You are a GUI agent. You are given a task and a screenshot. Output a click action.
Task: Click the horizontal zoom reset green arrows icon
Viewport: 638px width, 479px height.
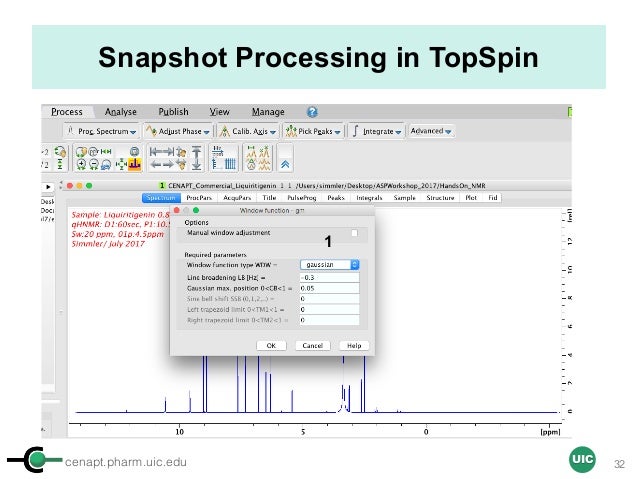pos(106,151)
